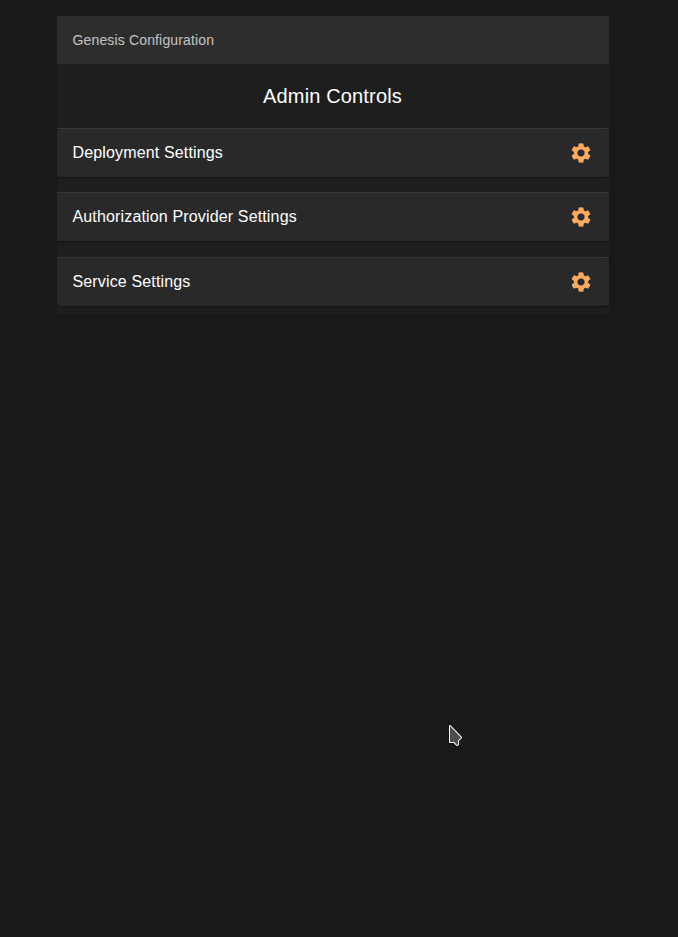Viewport: 678px width, 937px height.
Task: Select the Deployment Settings entry
Action: (147, 153)
